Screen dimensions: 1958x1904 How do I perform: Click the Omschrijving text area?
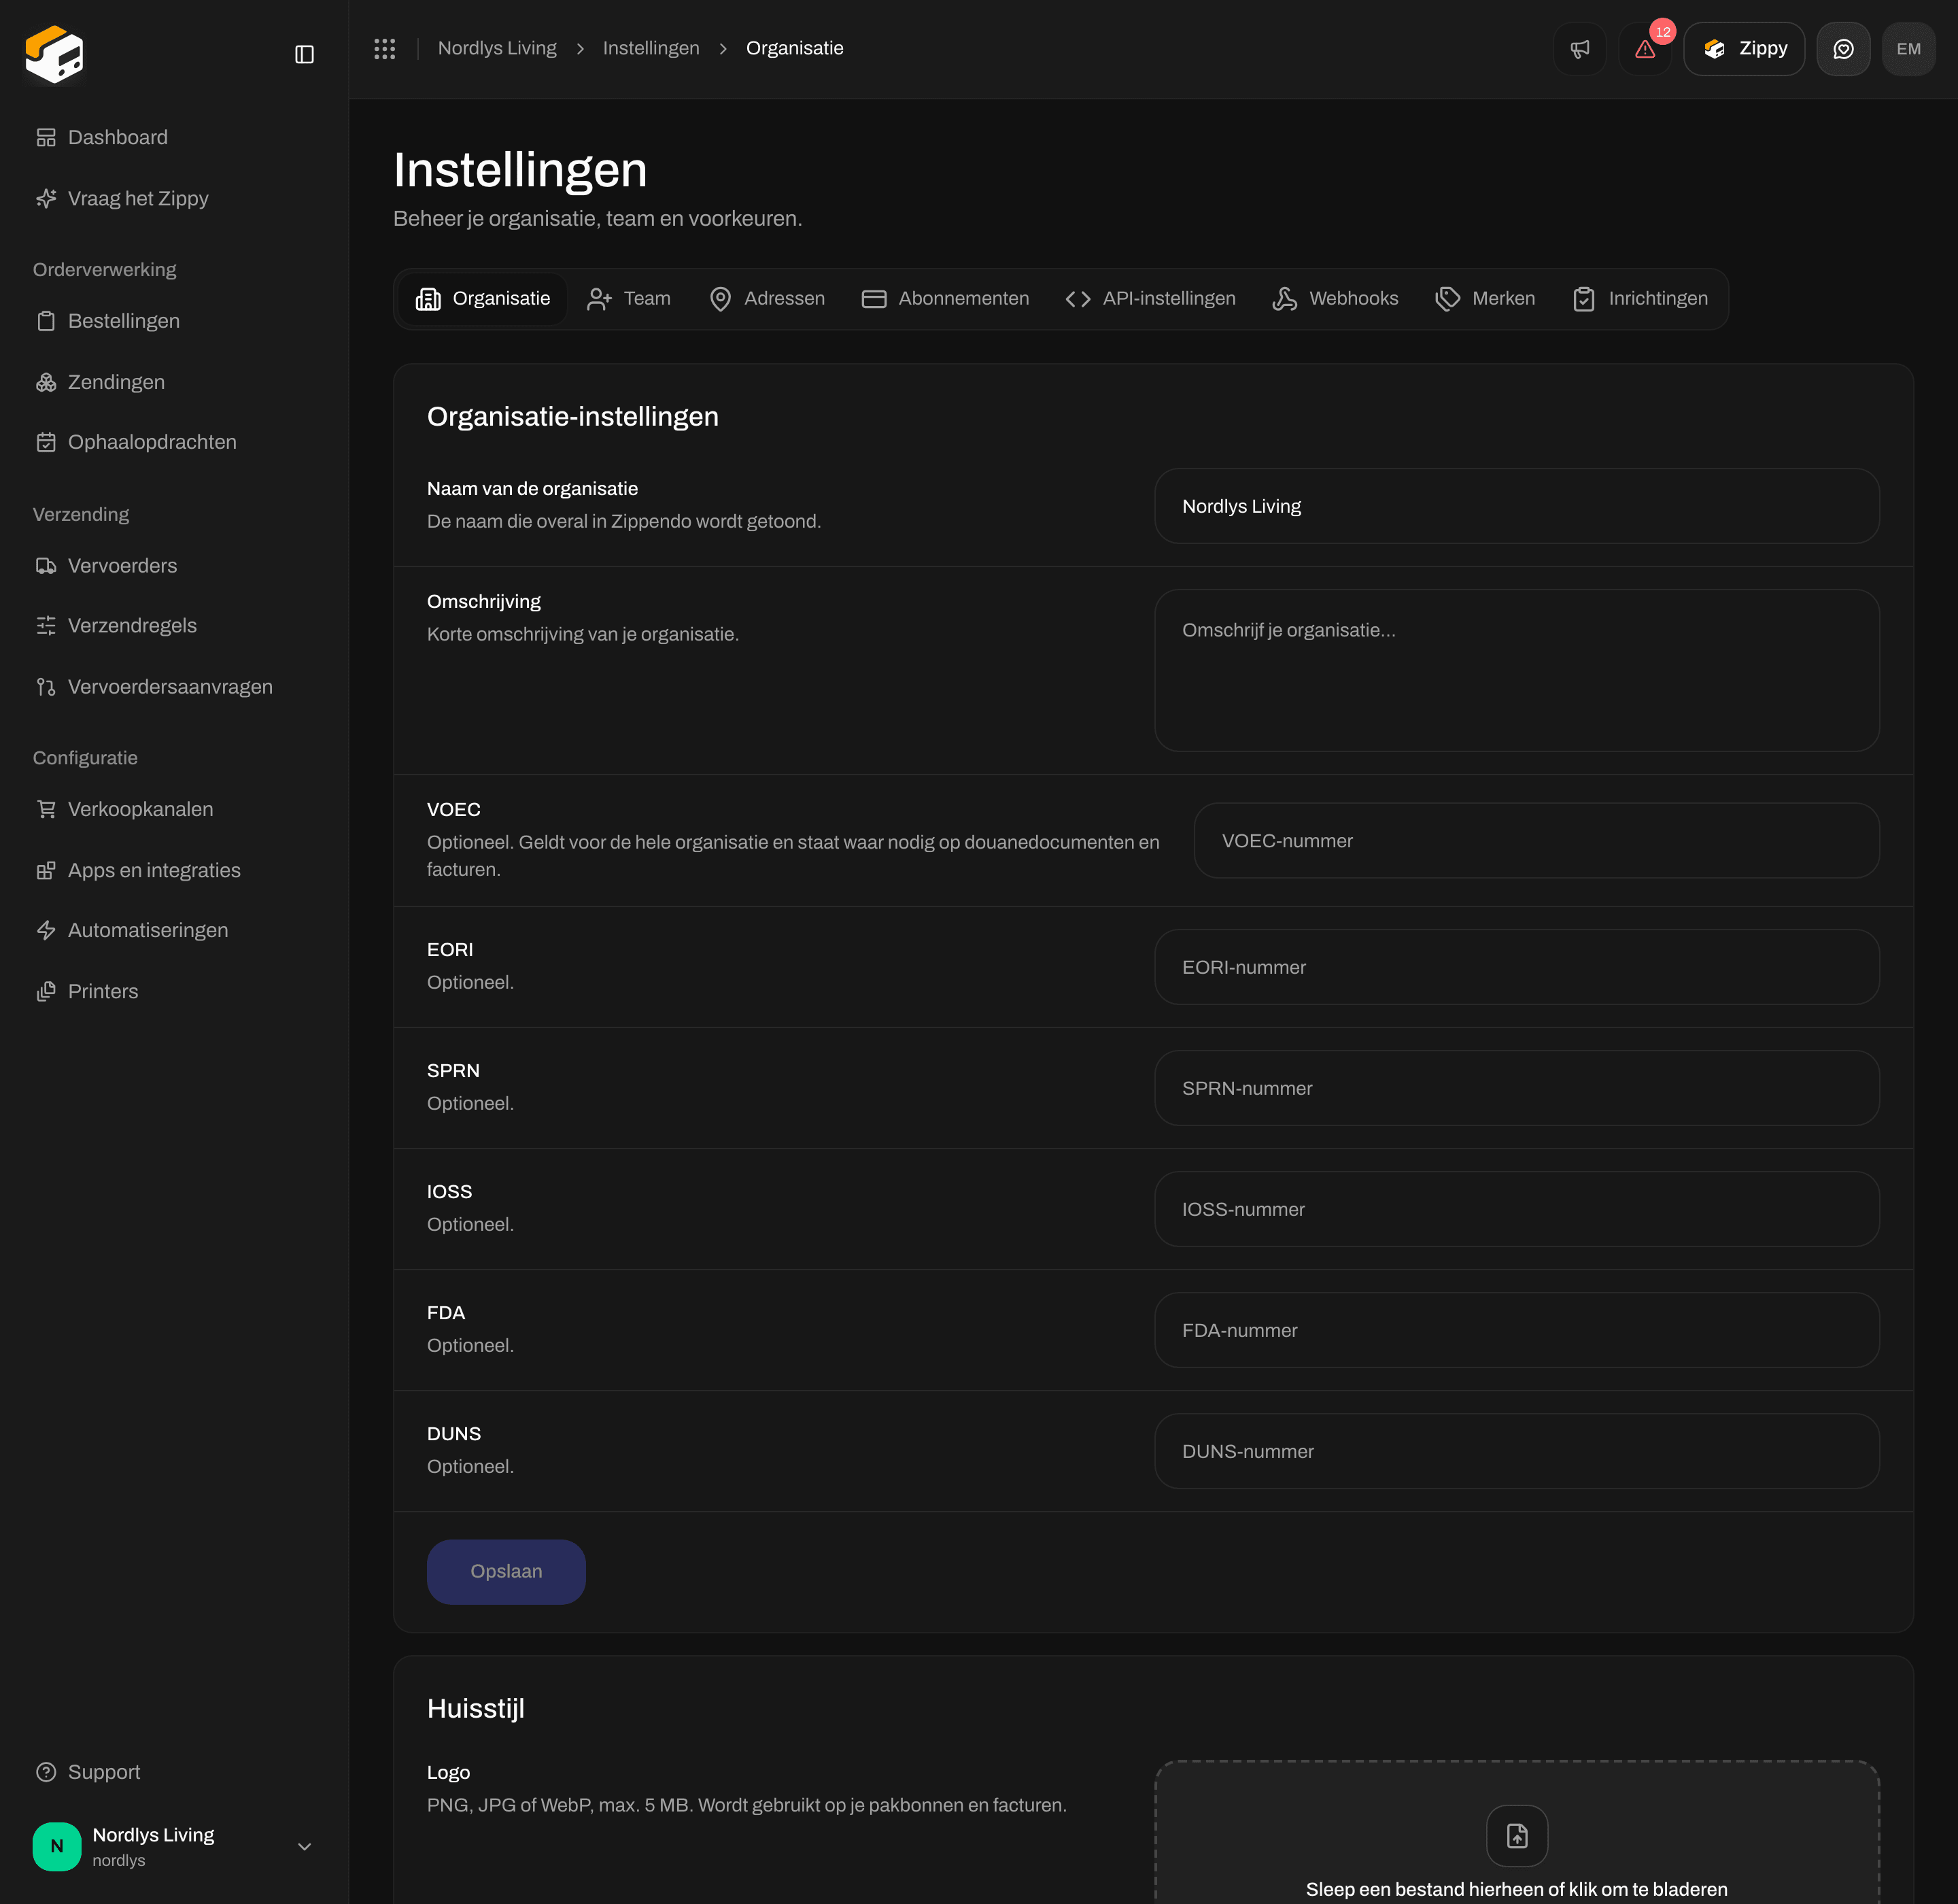coord(1516,670)
